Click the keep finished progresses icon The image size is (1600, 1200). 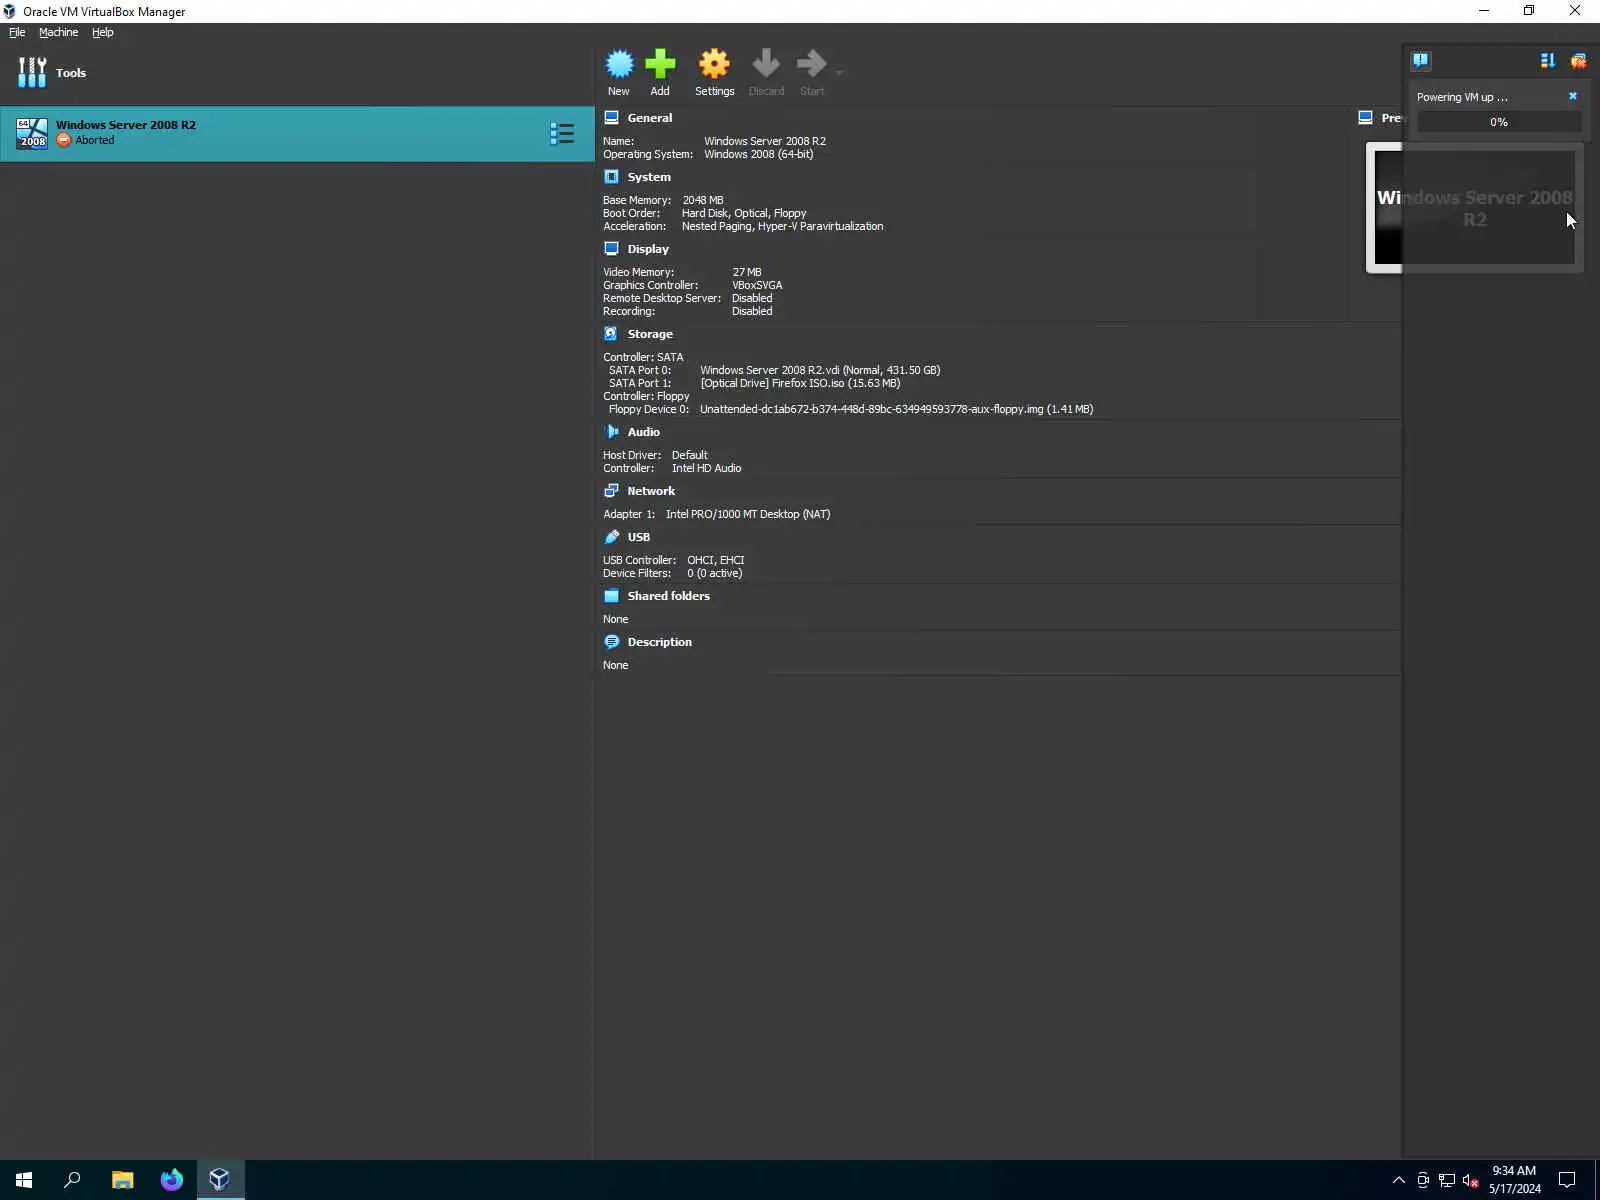1548,61
